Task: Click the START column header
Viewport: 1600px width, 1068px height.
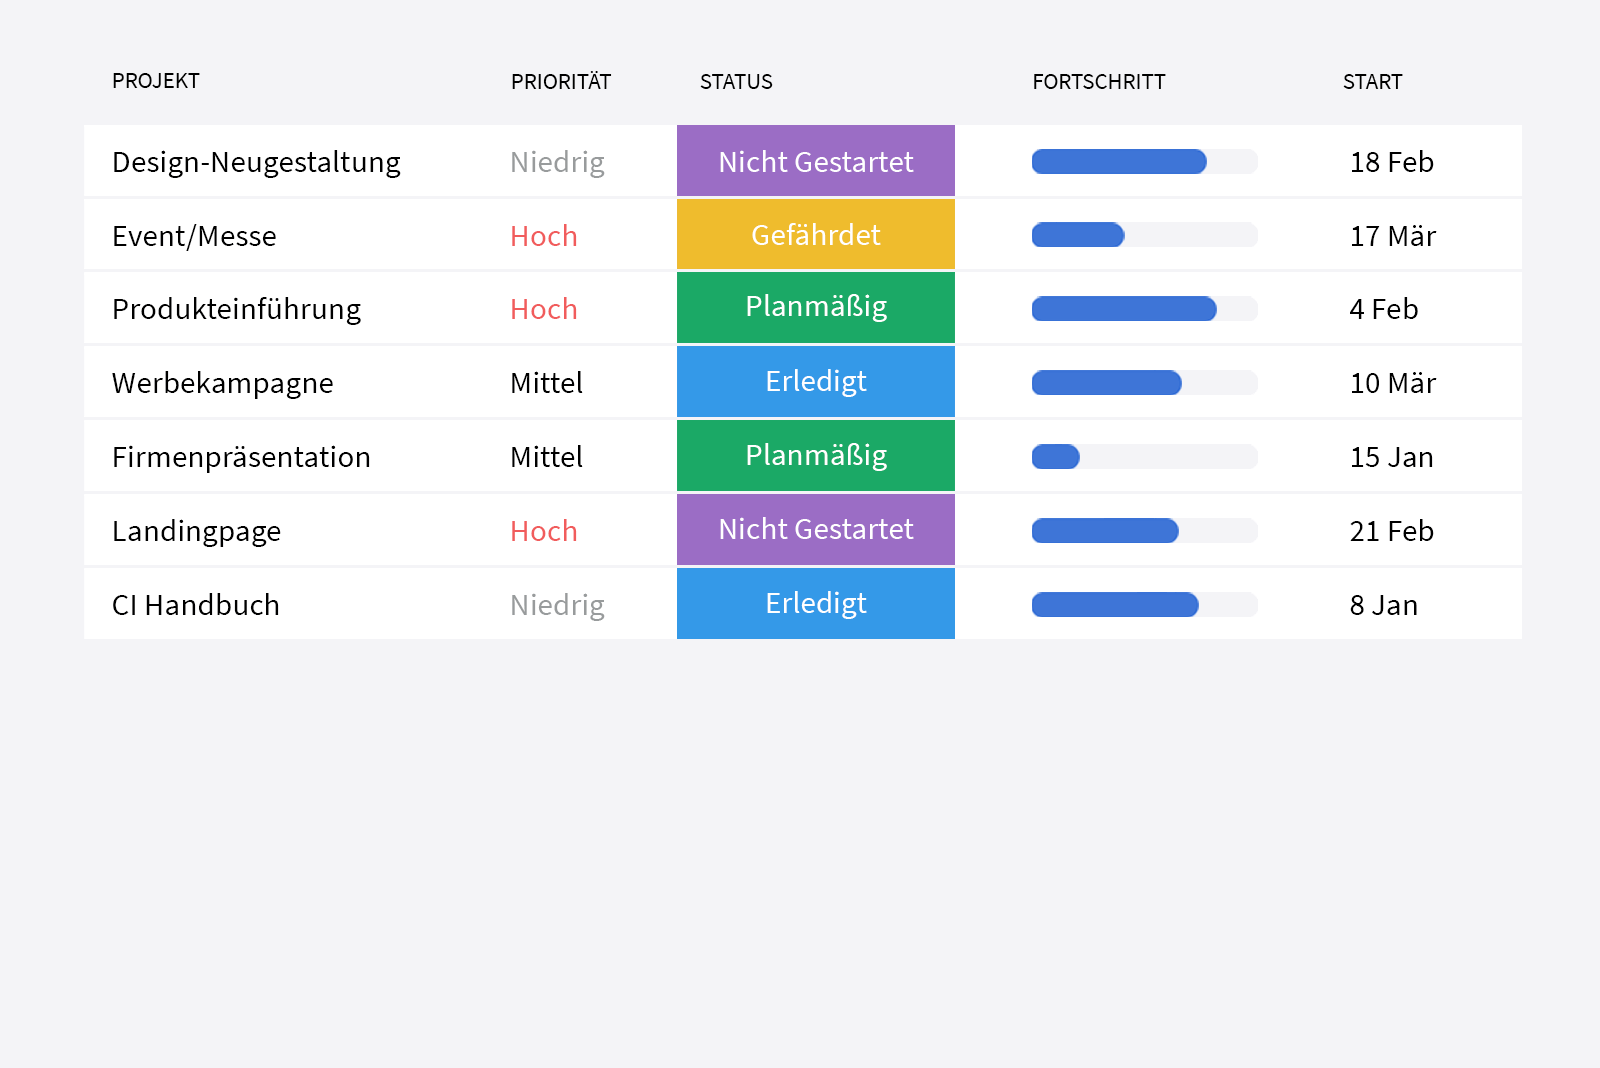Action: 1372,82
